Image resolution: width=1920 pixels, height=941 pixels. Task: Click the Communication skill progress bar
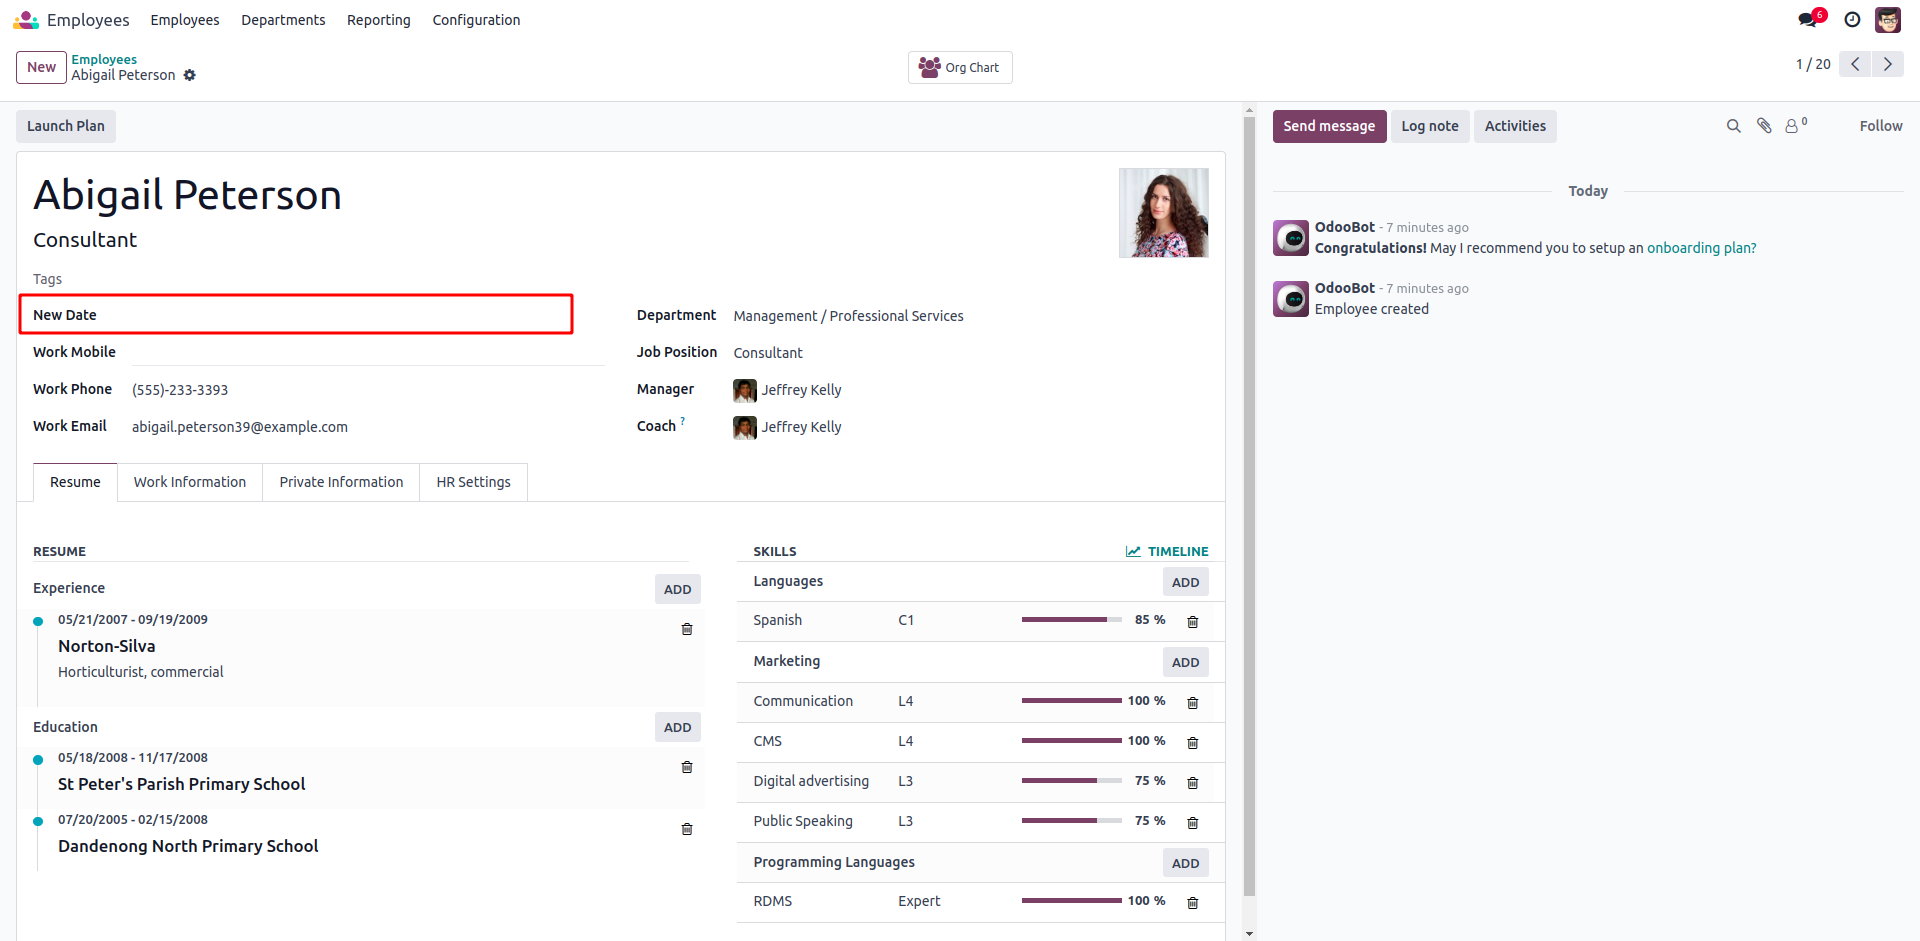(x=1071, y=701)
